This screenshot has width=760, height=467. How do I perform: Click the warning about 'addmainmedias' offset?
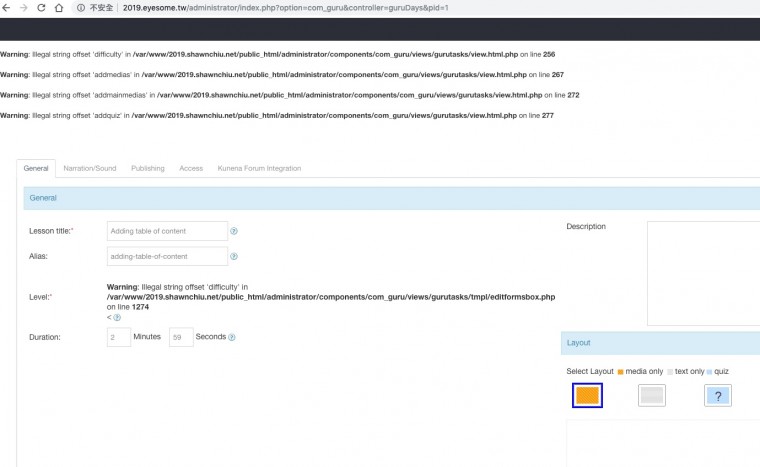(289, 95)
